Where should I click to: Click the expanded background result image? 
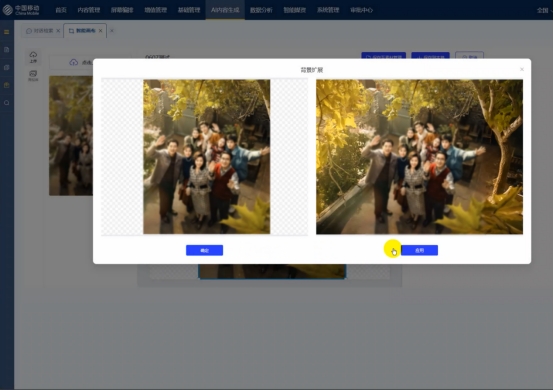coord(419,156)
